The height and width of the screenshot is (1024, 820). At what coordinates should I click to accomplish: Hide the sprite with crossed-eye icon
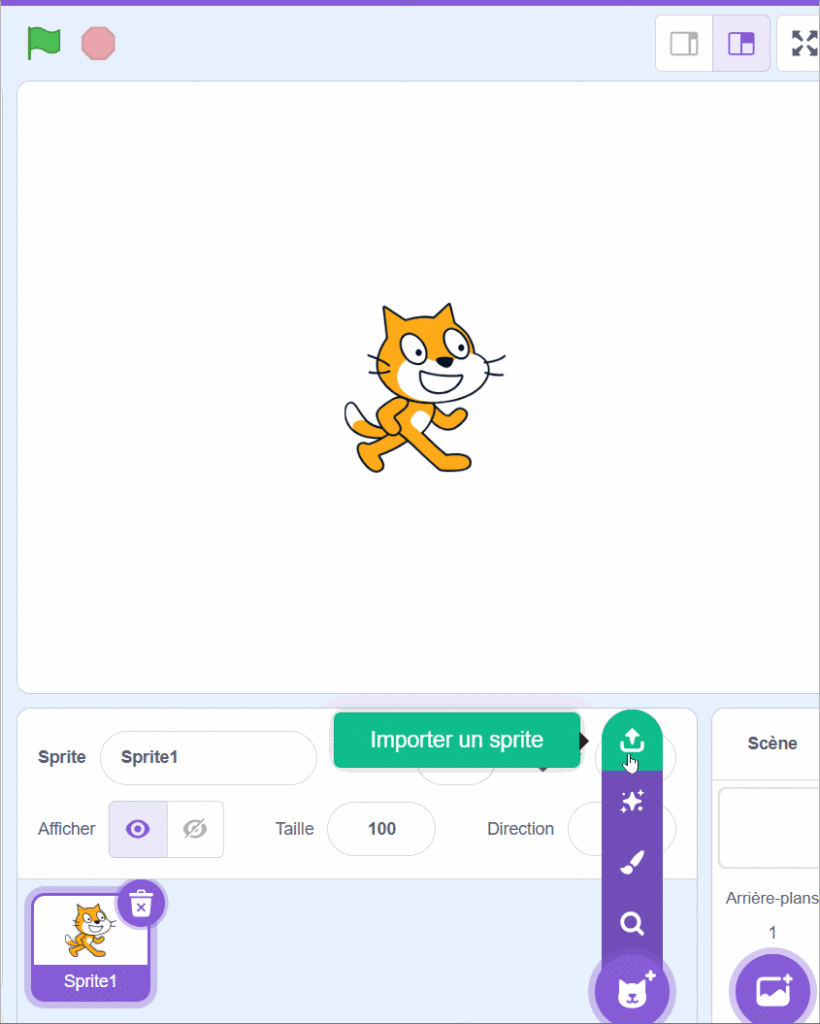(195, 829)
